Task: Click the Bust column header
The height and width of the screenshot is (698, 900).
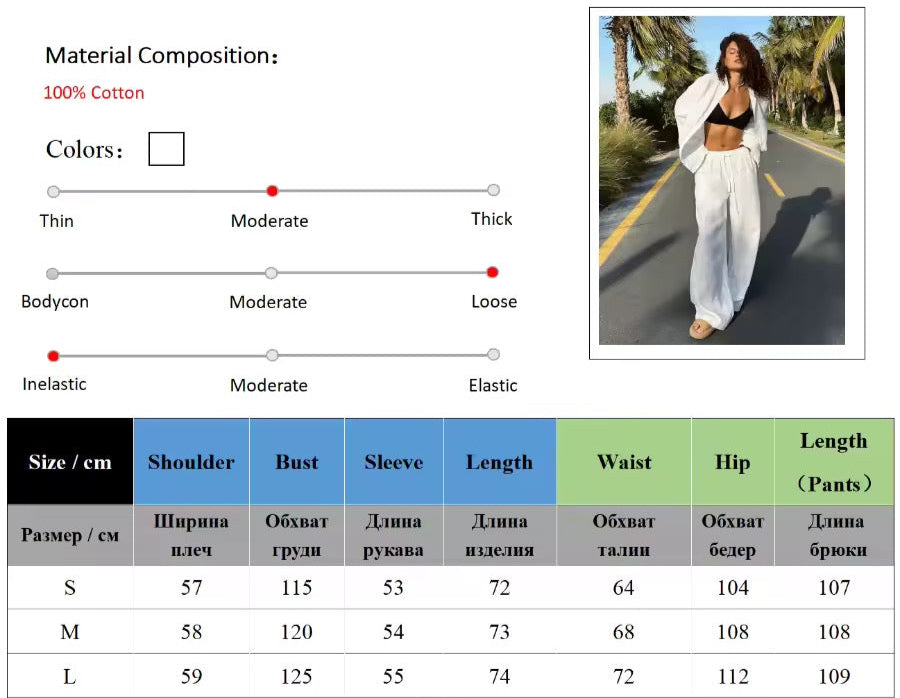Action: pos(297,462)
